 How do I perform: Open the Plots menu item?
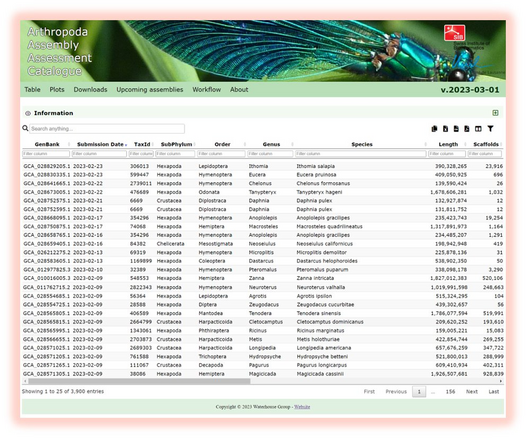[57, 90]
